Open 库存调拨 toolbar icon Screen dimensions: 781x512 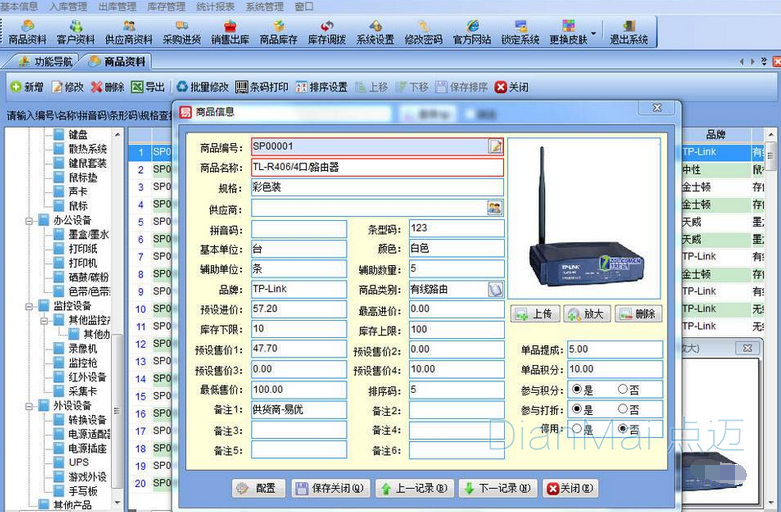click(x=327, y=32)
